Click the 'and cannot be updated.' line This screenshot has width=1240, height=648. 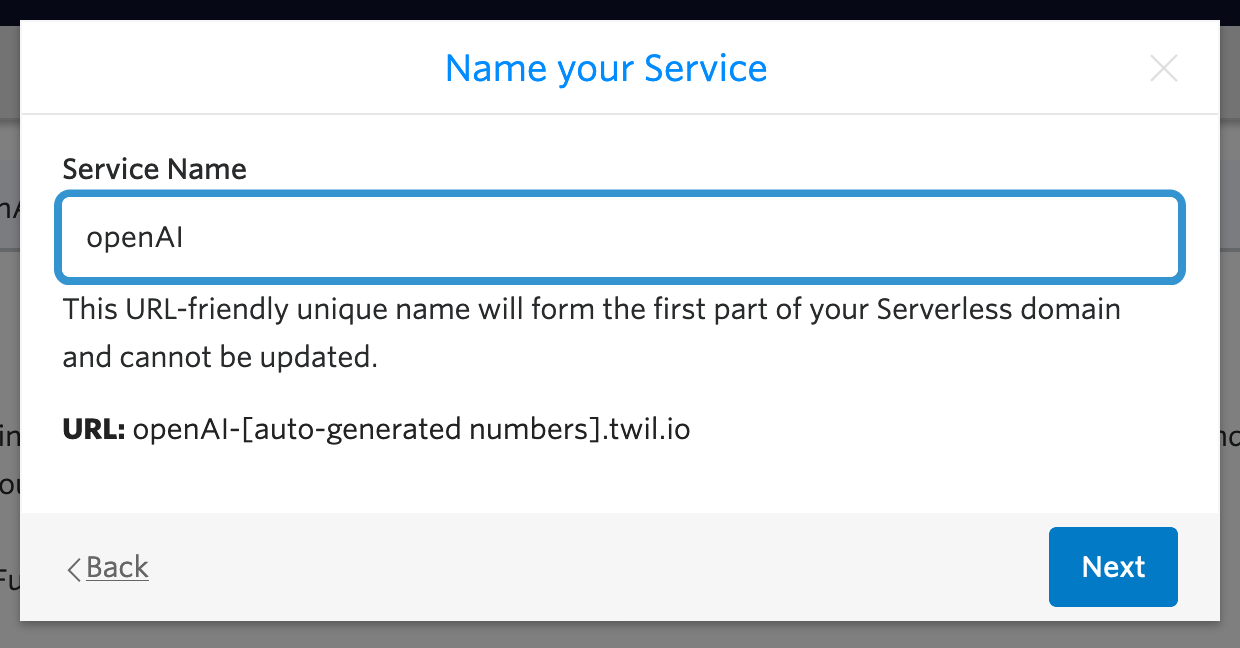pyautogui.click(x=220, y=357)
